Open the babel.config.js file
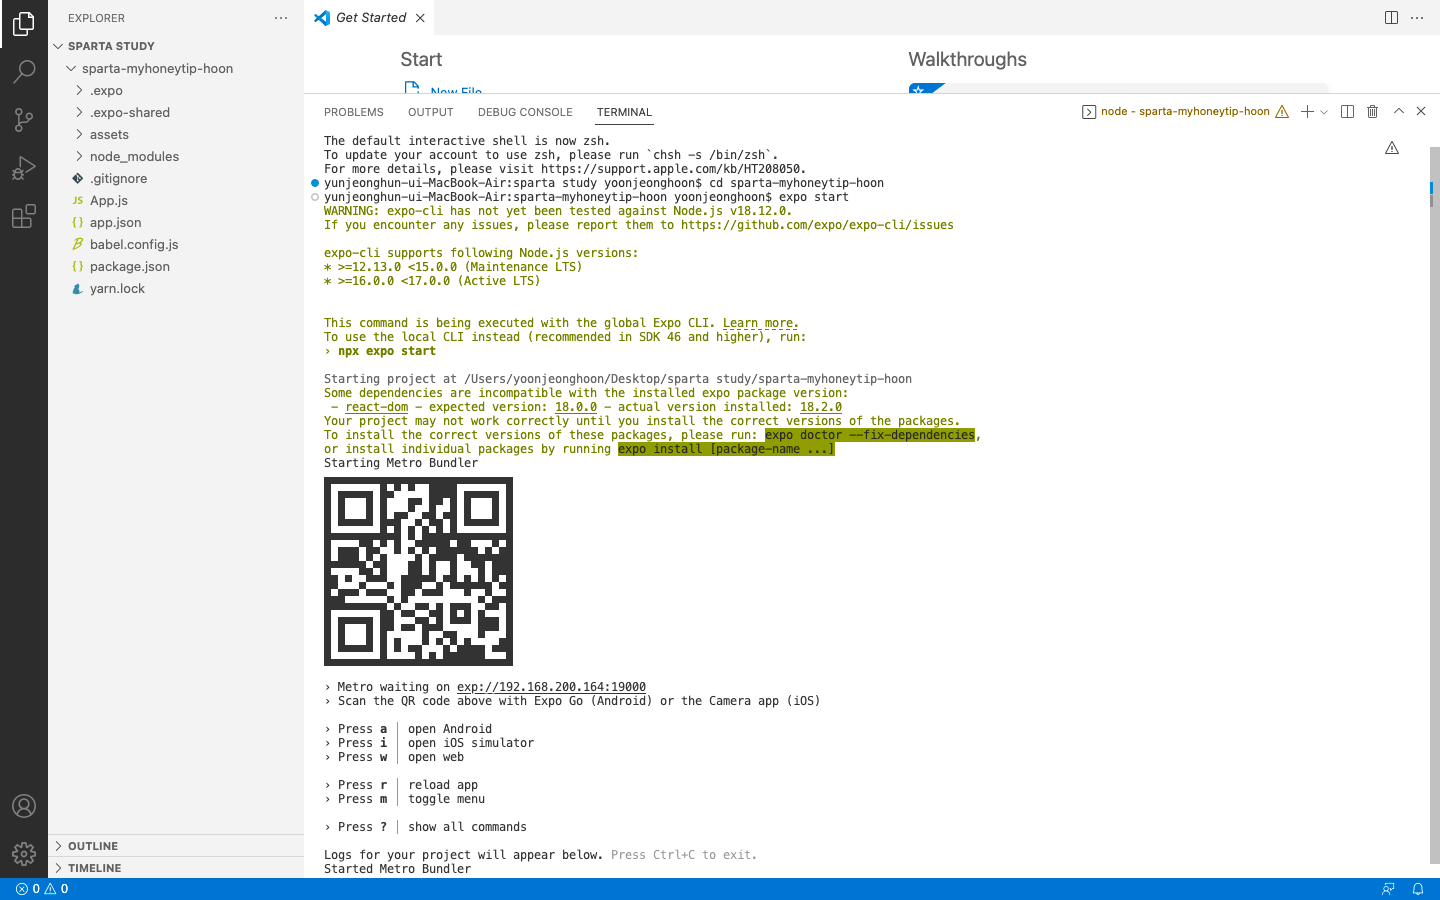 (176, 245)
